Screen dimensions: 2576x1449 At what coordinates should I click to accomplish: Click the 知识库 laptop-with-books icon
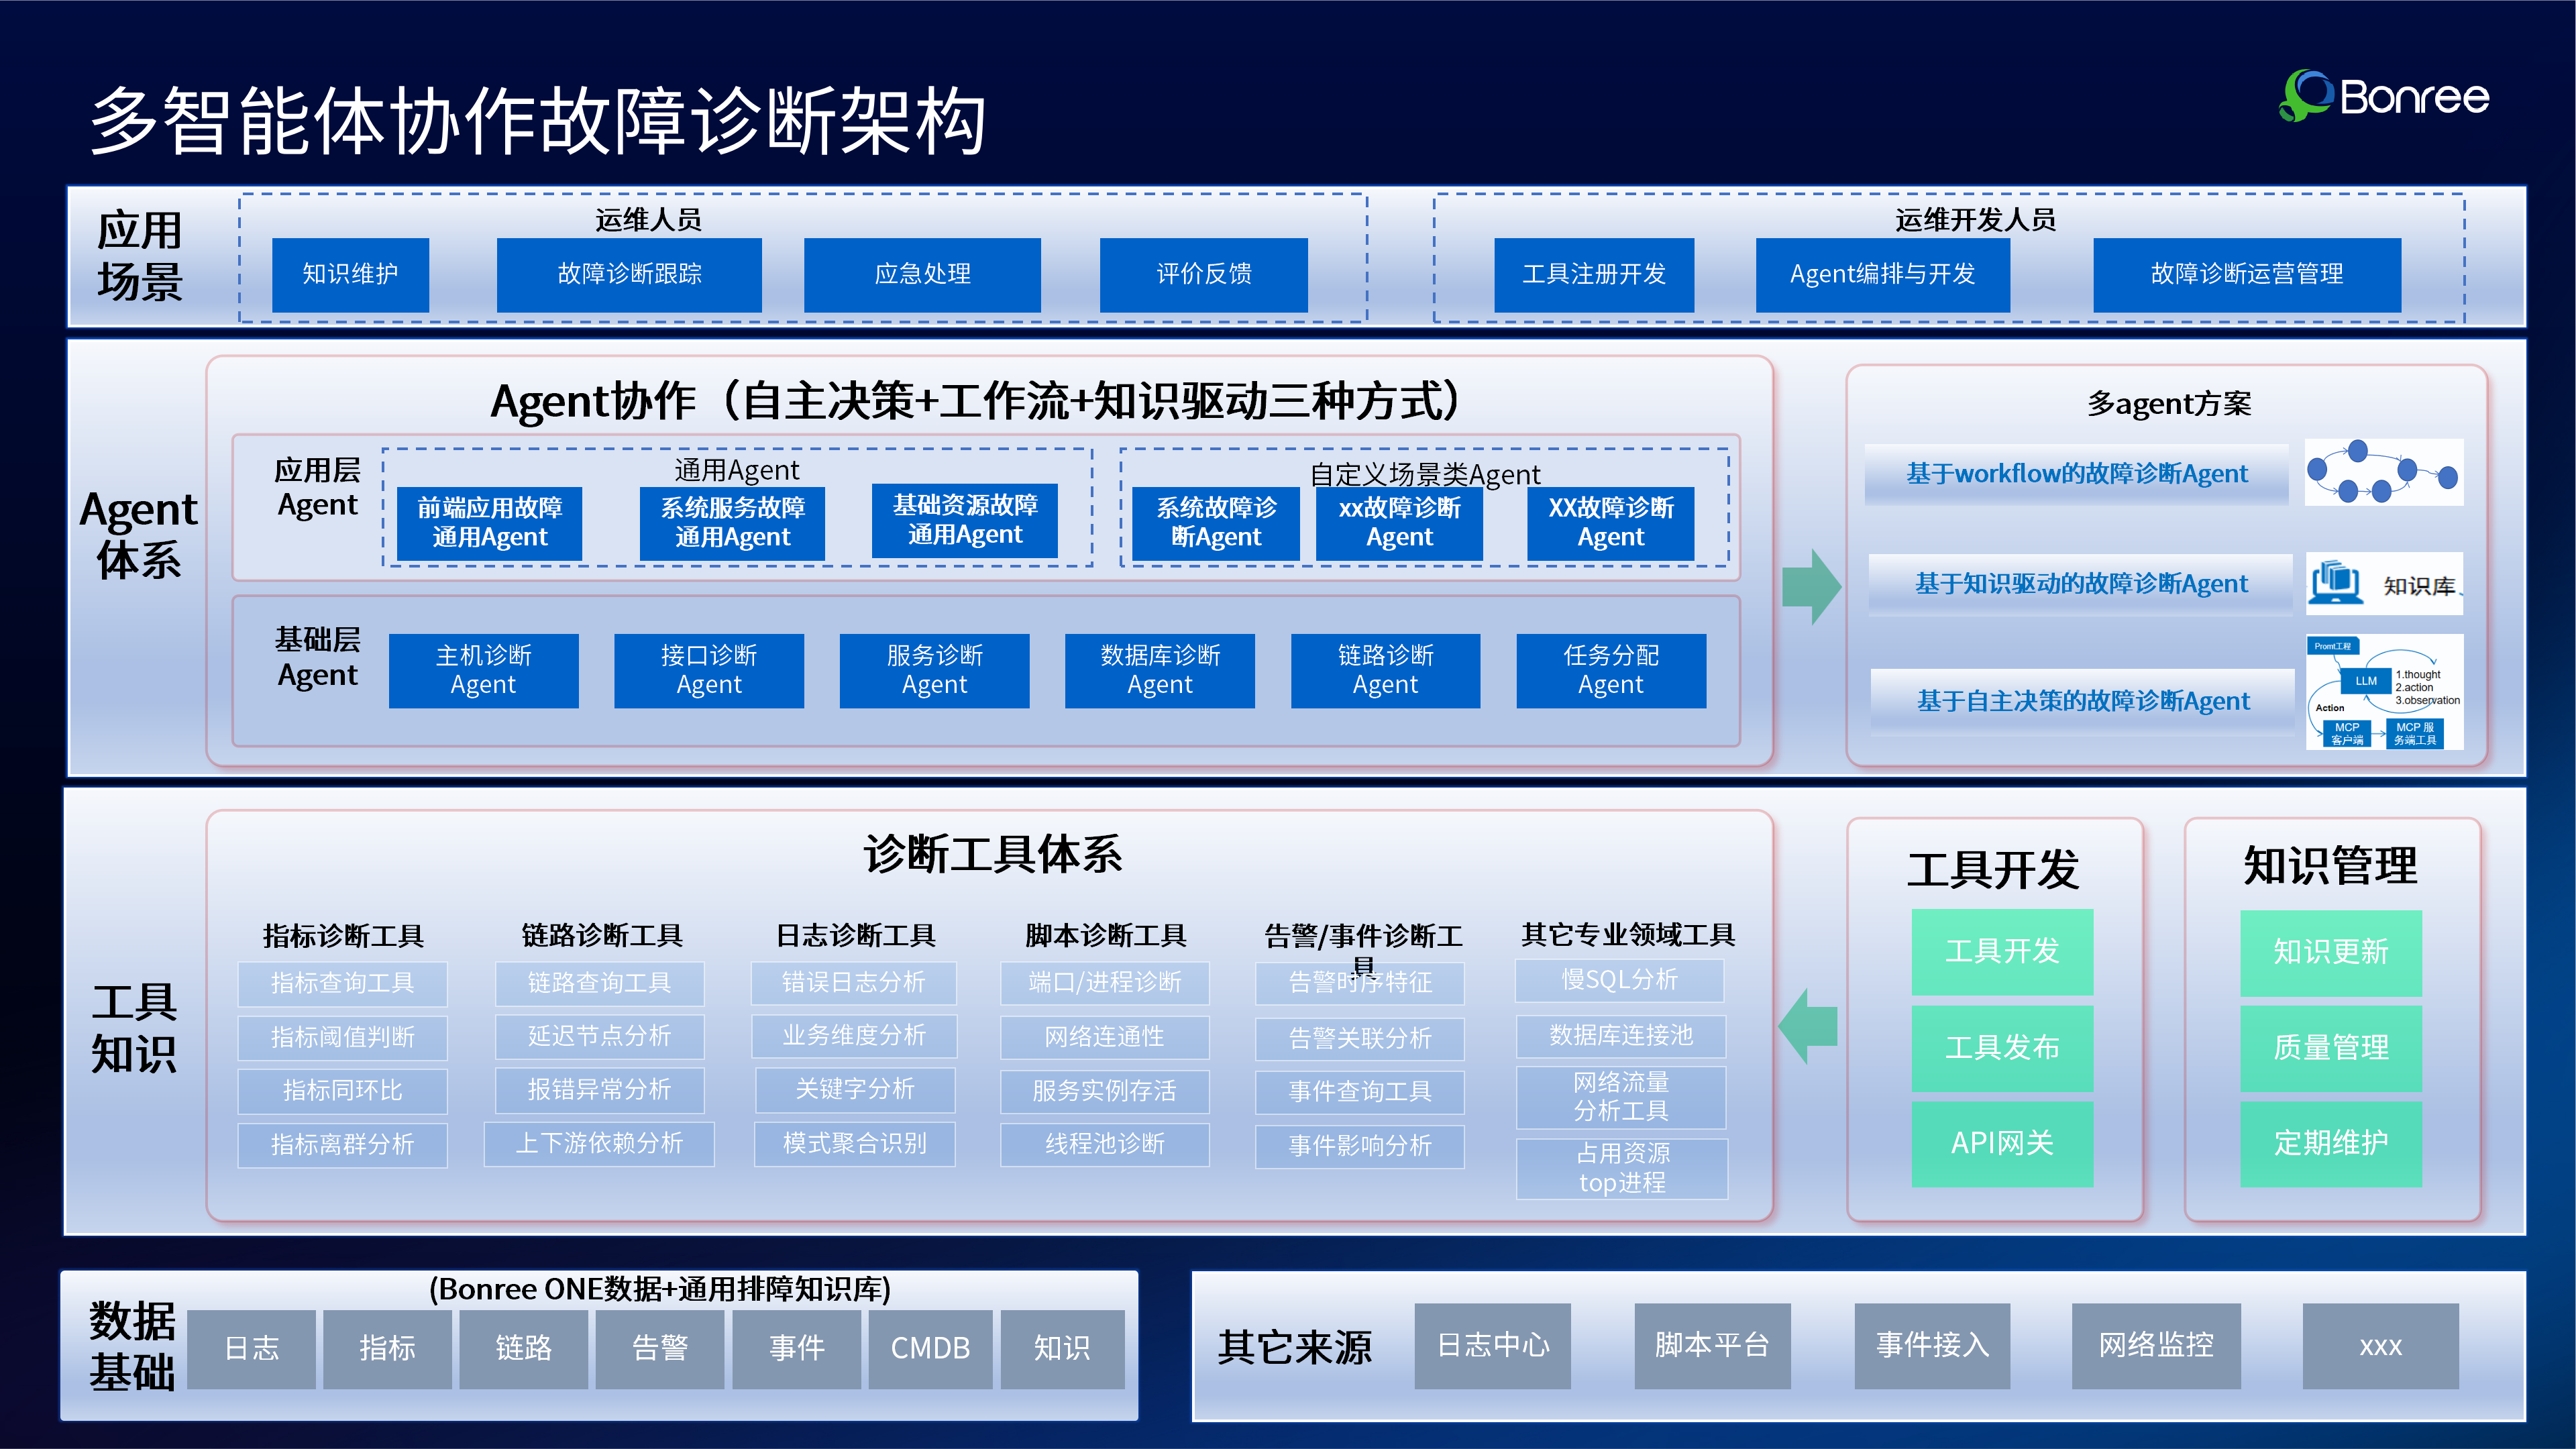click(2337, 583)
